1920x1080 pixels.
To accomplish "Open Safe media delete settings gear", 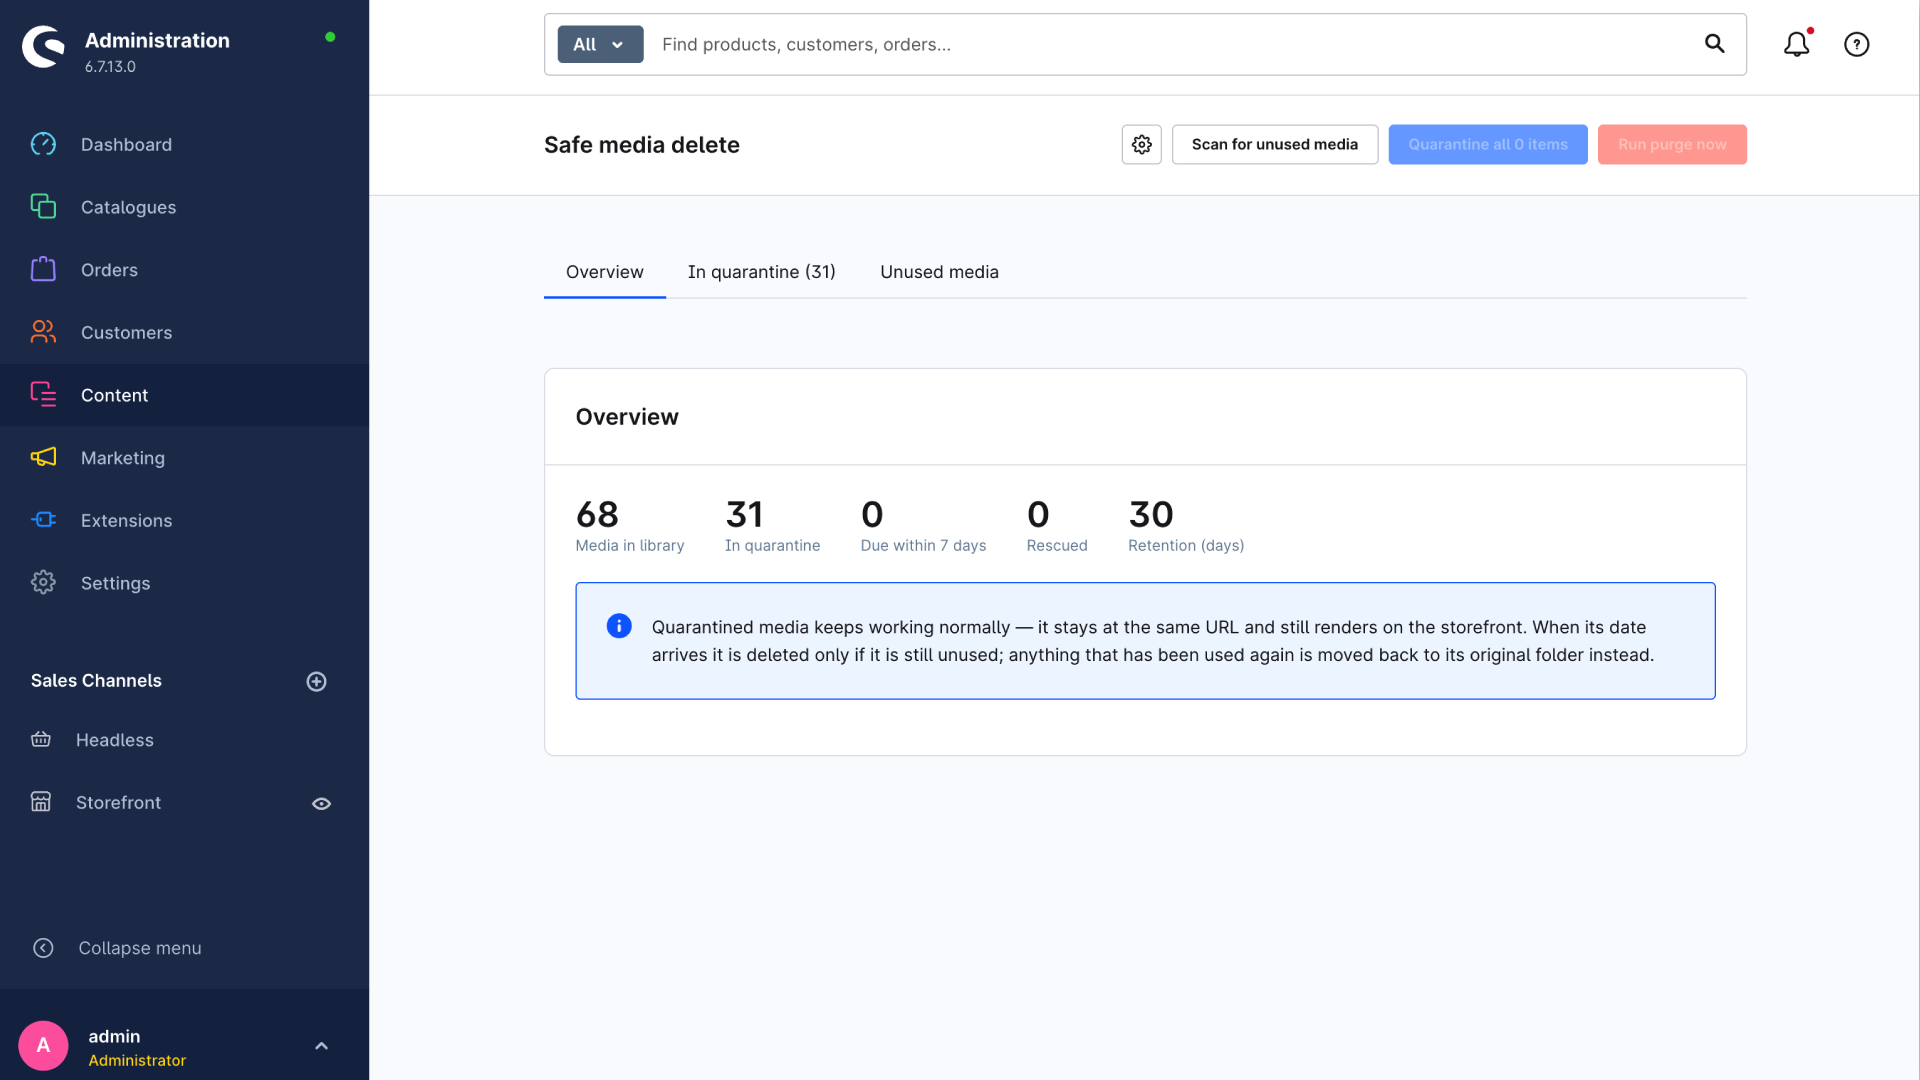I will click(x=1142, y=144).
